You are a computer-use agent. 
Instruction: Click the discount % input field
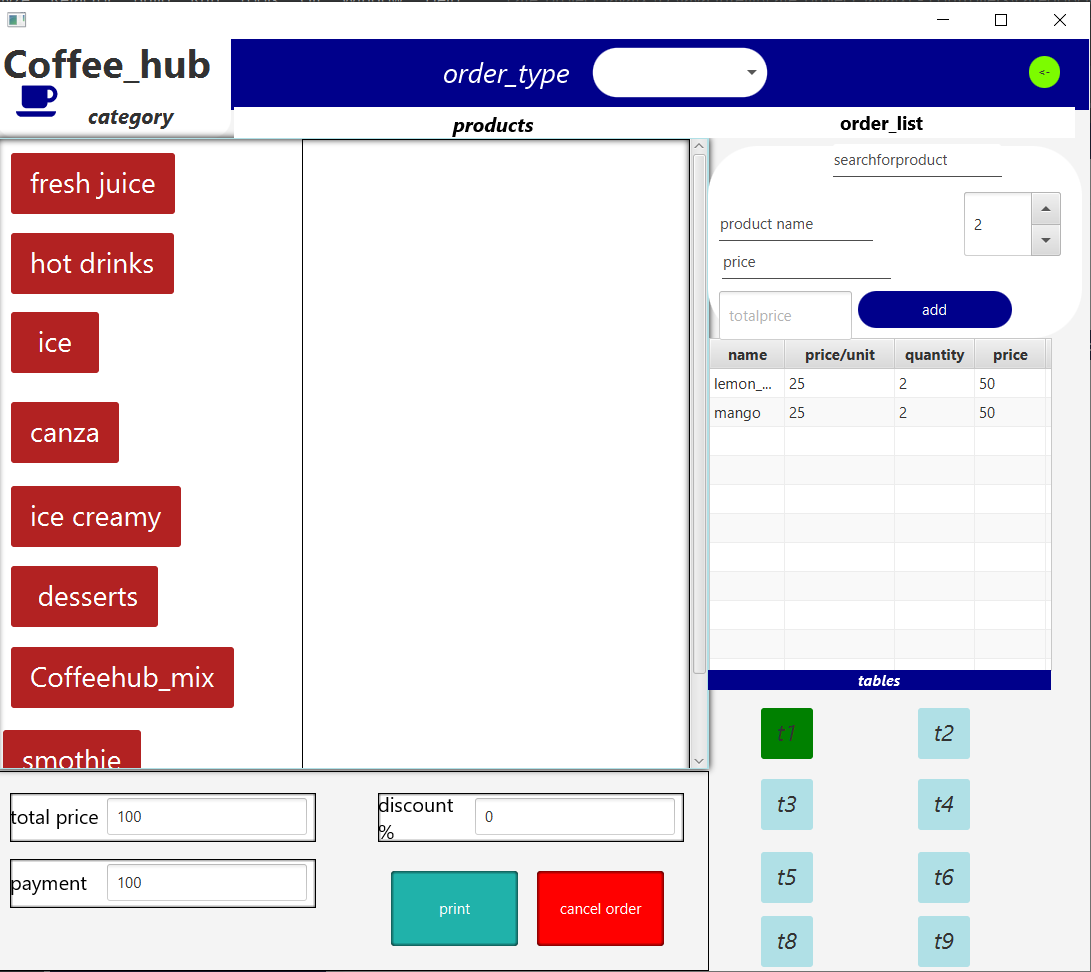coord(575,817)
